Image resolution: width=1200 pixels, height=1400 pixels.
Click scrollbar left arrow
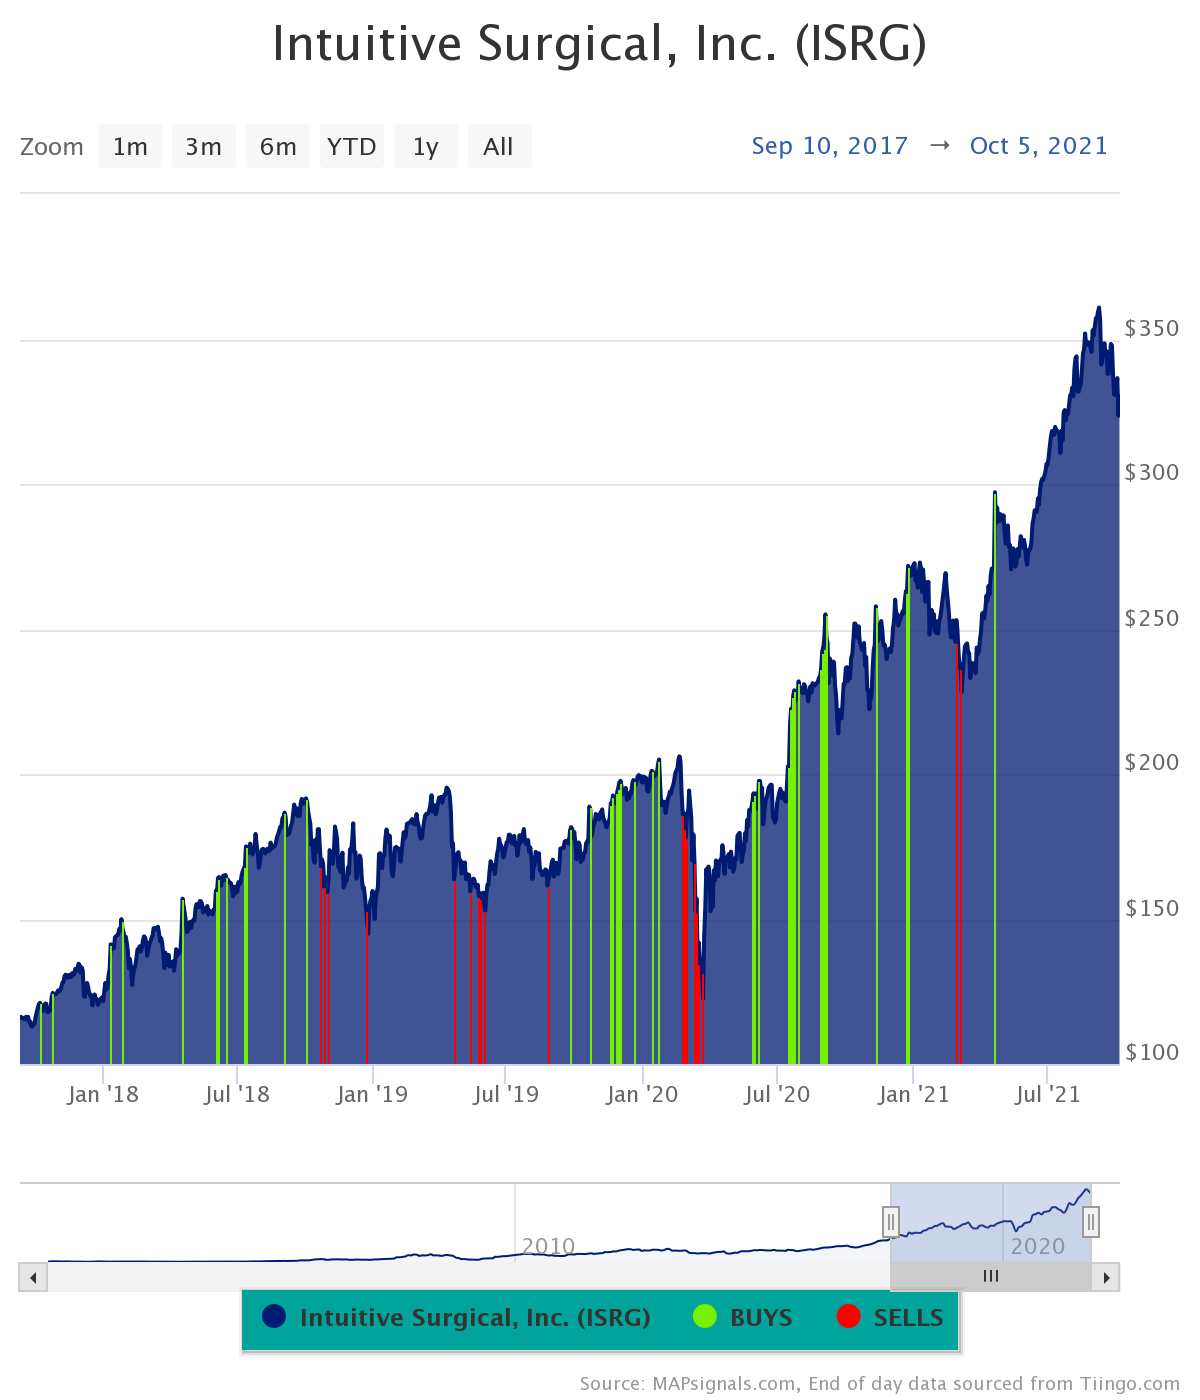pos(33,1277)
